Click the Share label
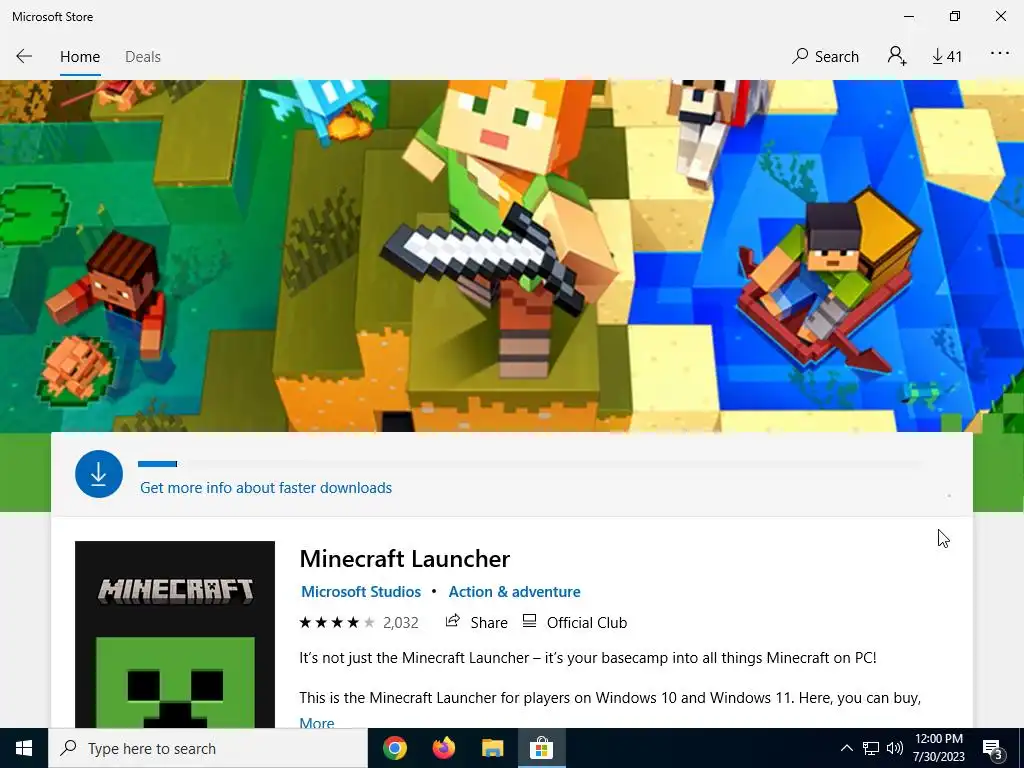 click(489, 623)
